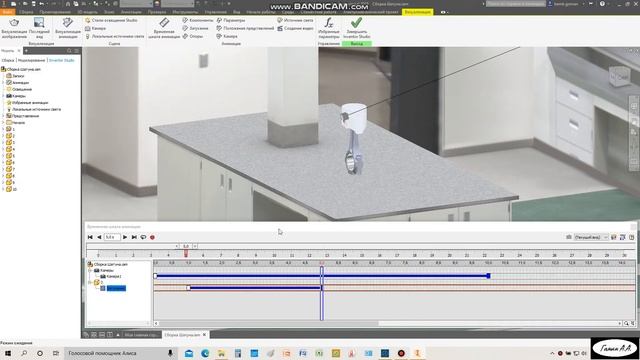640x360 pixels.
Task: Expand component 1 in browser tree
Action: pos(4,129)
